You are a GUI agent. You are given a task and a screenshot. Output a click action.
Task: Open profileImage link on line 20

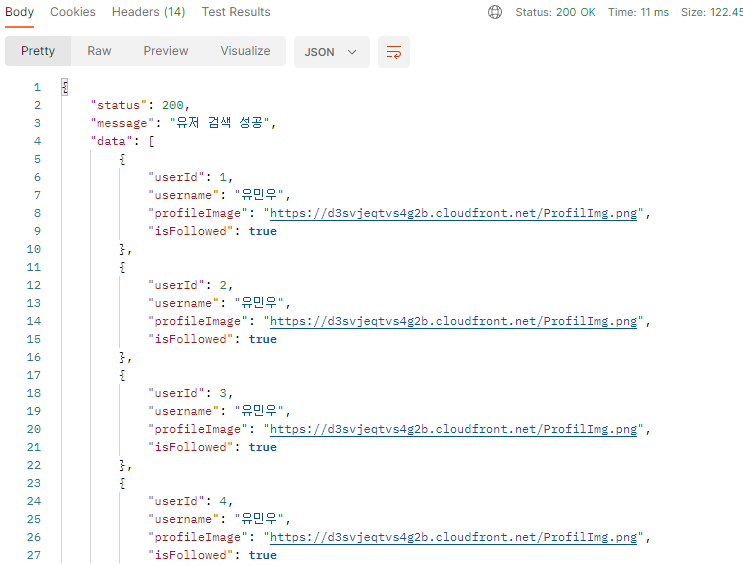click(x=453, y=429)
